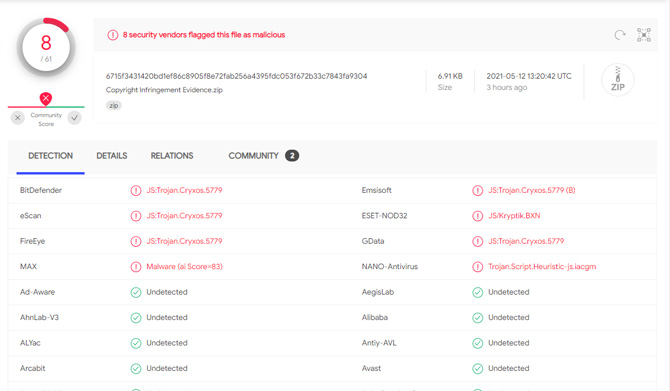Click the AhnLab-V3 vendor name
The width and height of the screenshot is (670, 391).
point(39,317)
